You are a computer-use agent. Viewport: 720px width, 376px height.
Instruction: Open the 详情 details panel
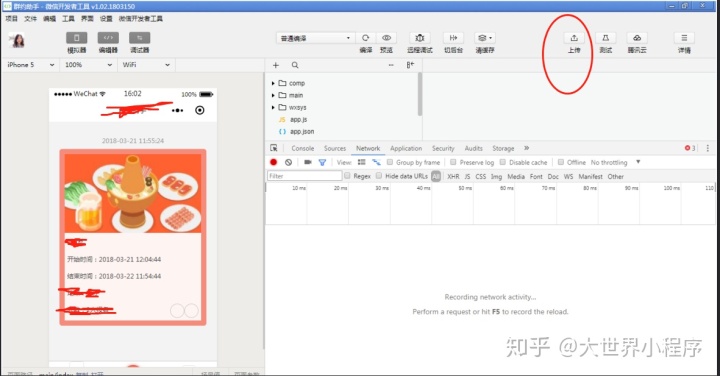coord(684,38)
